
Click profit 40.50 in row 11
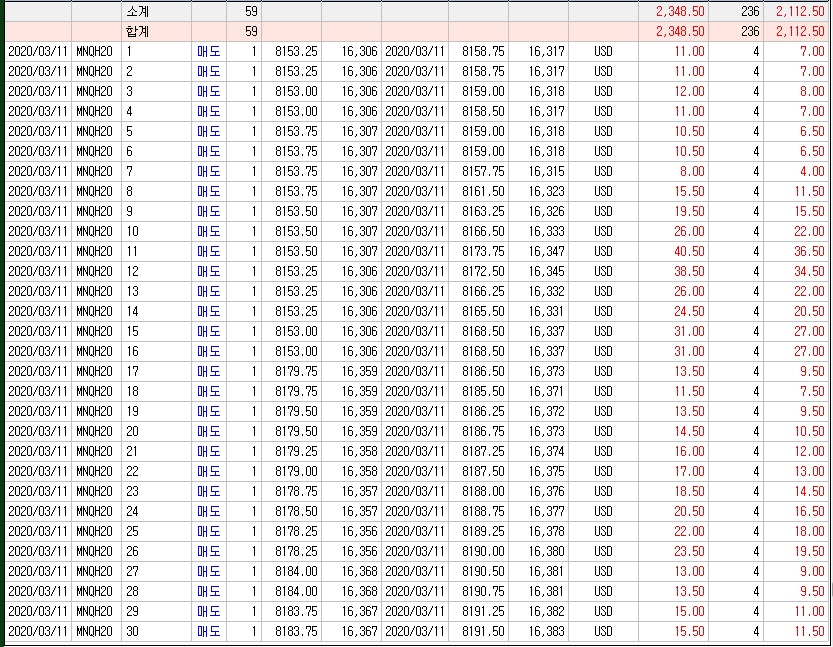click(690, 251)
